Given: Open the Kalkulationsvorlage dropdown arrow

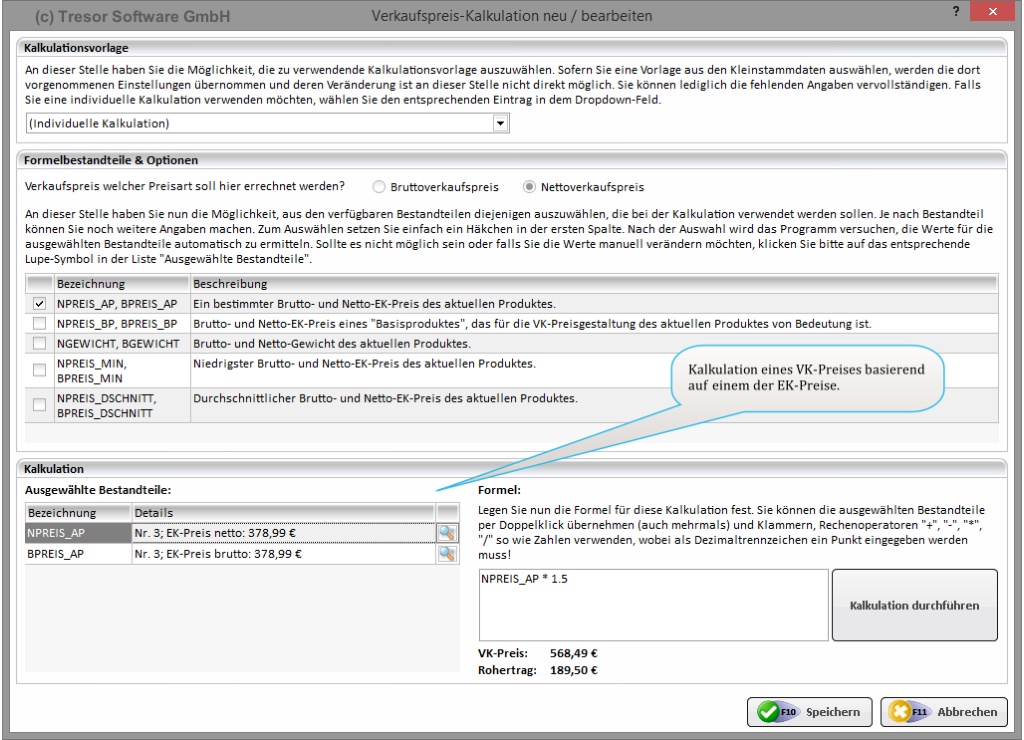Looking at the screenshot, I should coord(501,123).
